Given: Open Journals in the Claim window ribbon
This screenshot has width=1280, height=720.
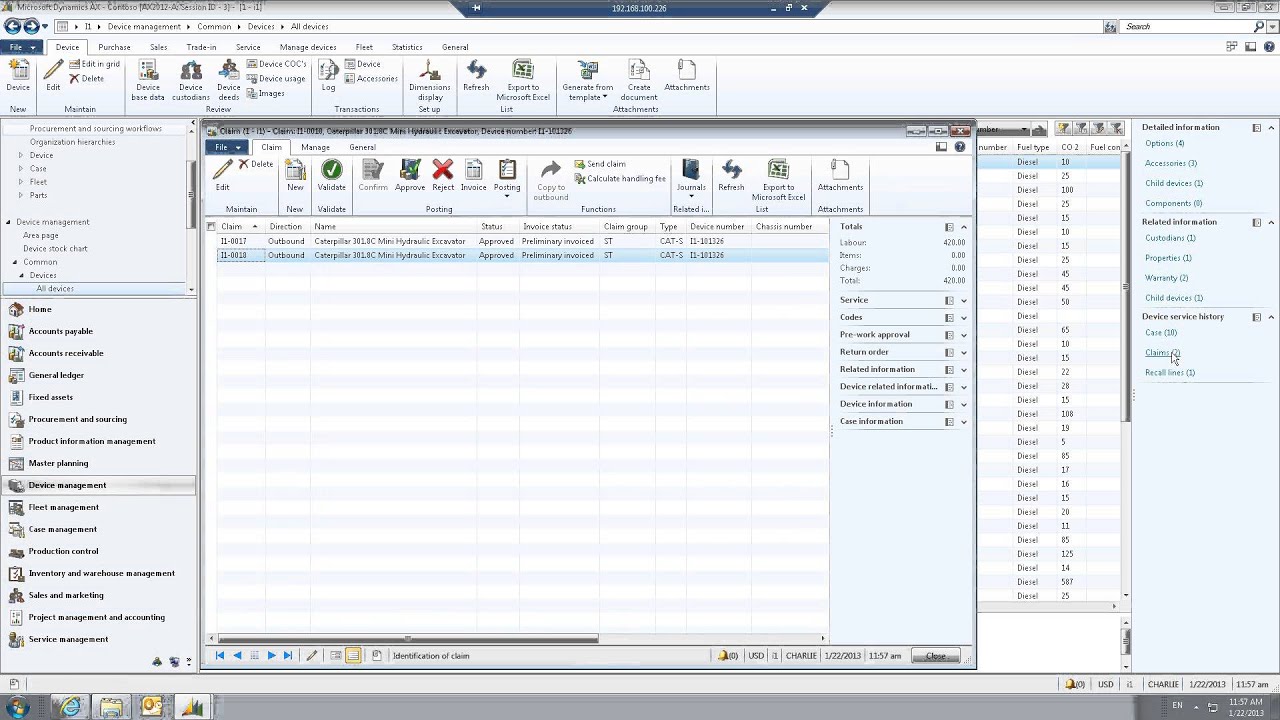Looking at the screenshot, I should click(691, 178).
